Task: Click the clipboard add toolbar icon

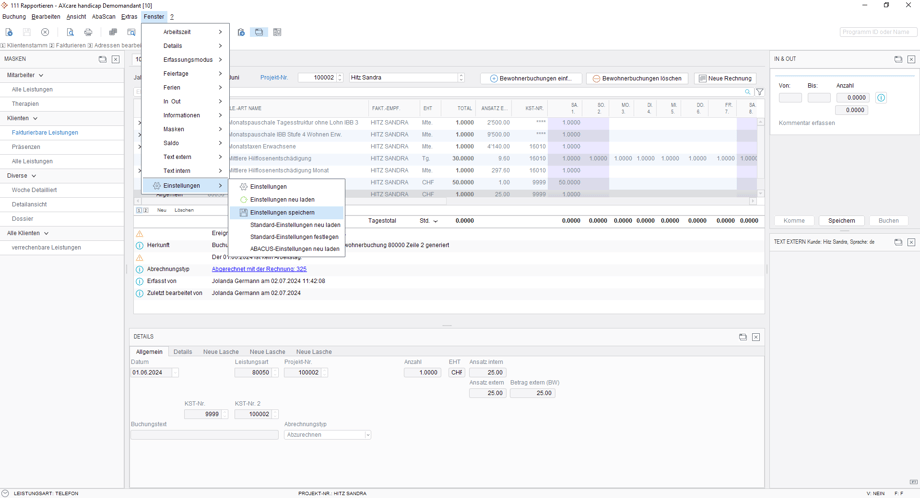Action: [241, 32]
